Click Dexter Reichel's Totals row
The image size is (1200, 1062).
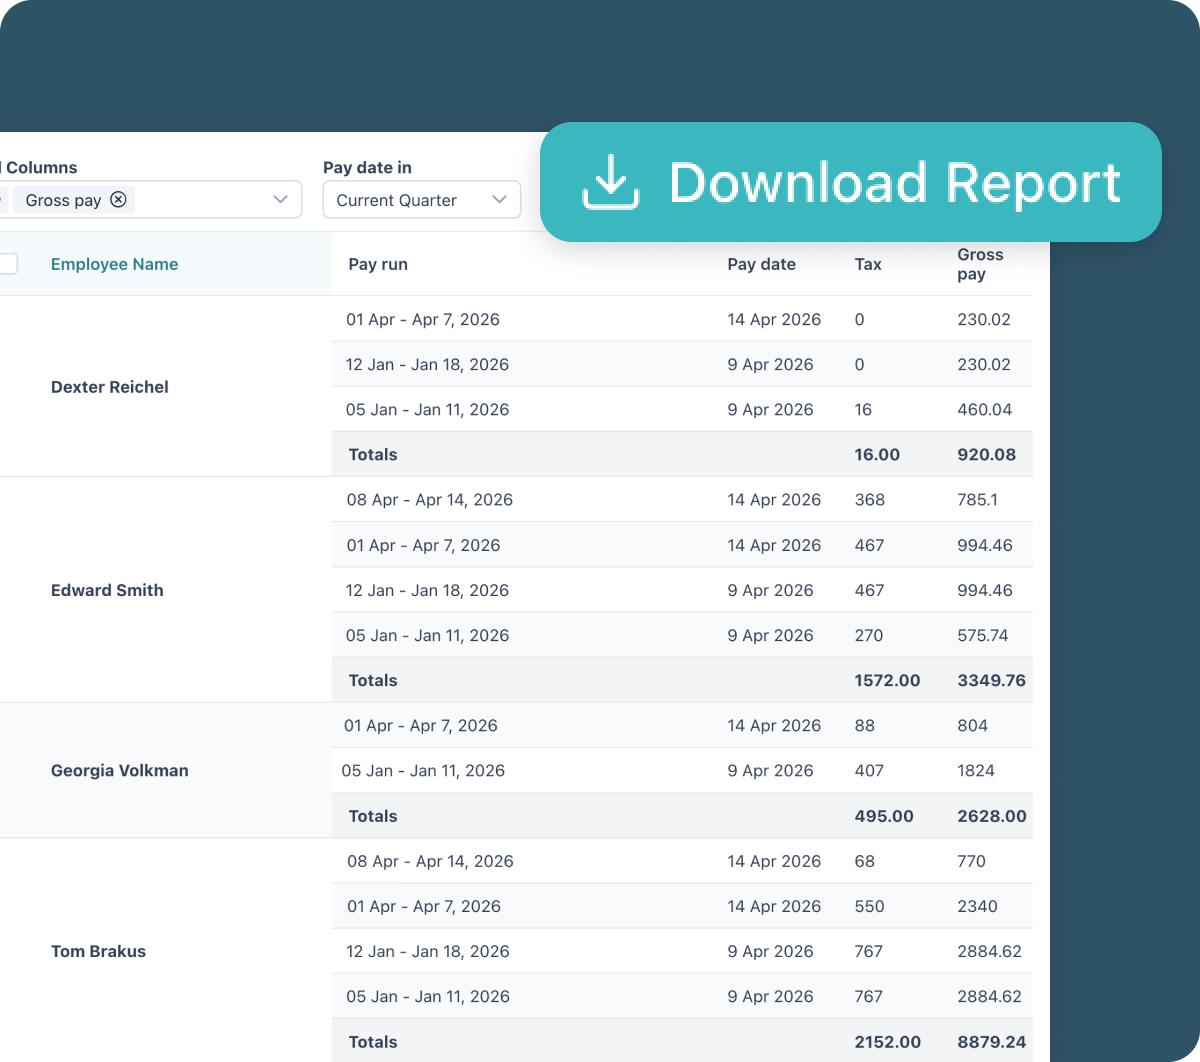[373, 454]
